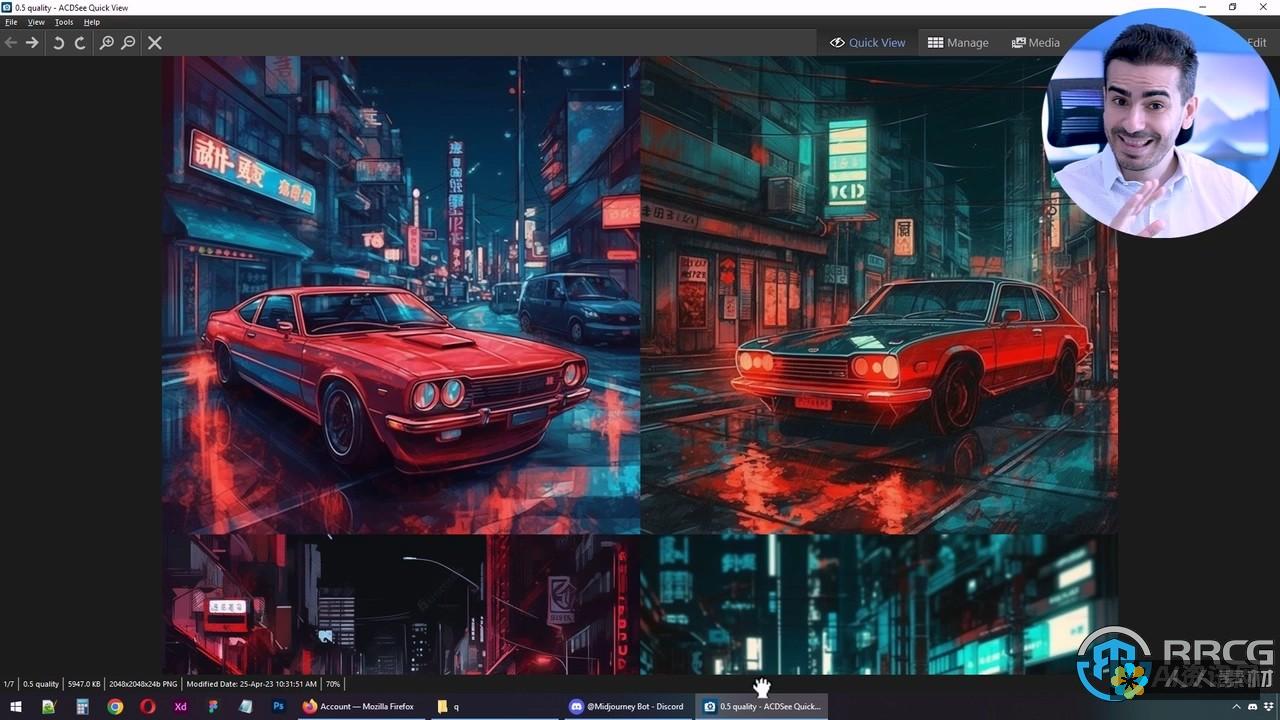Switch to ACDSee Quick View taskbar button
Image resolution: width=1280 pixels, height=720 pixels.
point(761,706)
